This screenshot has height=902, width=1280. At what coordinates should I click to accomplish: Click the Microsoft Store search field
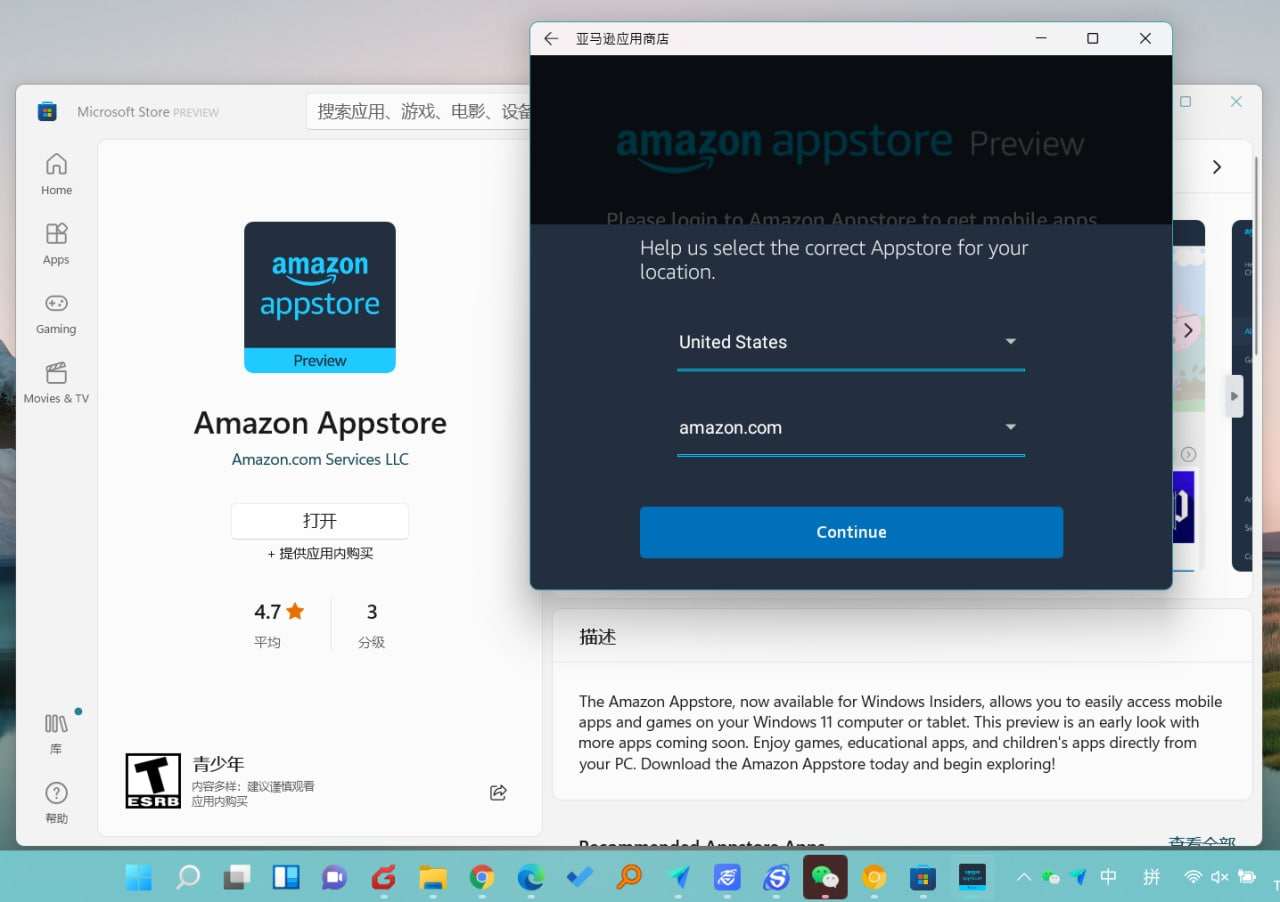coord(420,112)
